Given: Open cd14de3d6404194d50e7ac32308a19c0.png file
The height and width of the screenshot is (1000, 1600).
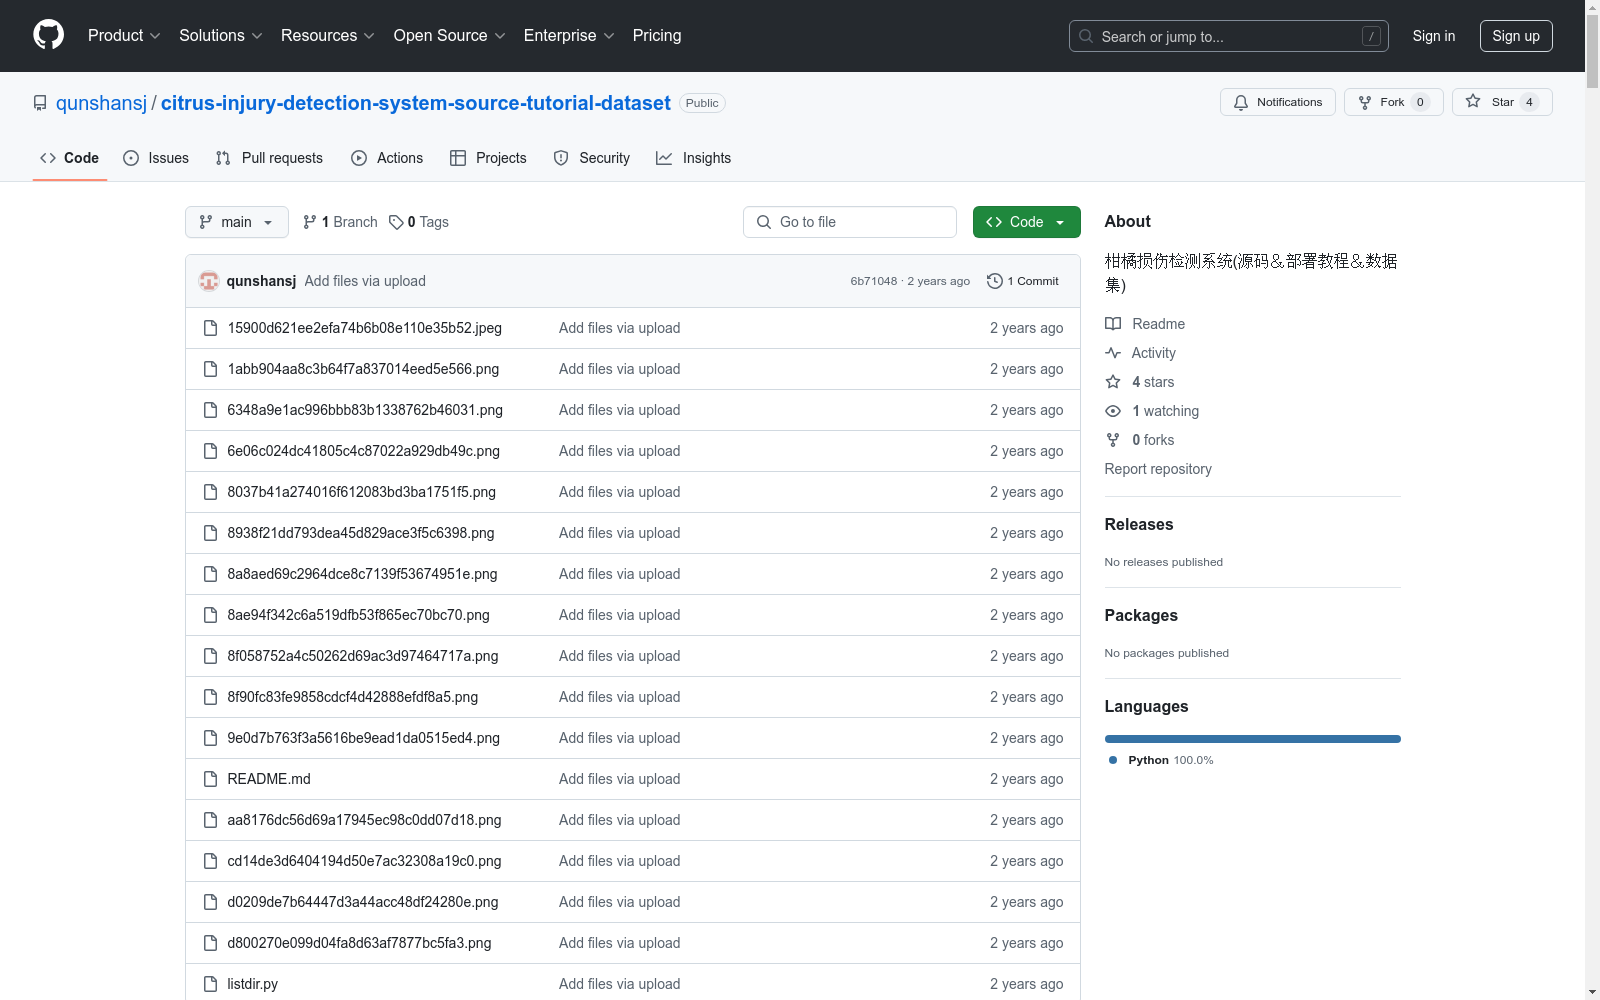Looking at the screenshot, I should click(364, 861).
